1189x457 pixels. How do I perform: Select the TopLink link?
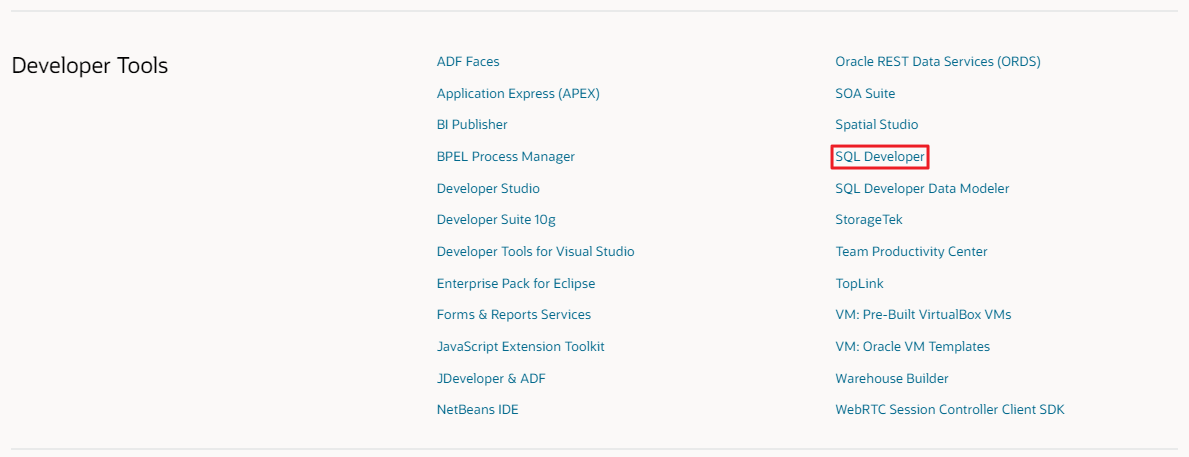coord(859,283)
